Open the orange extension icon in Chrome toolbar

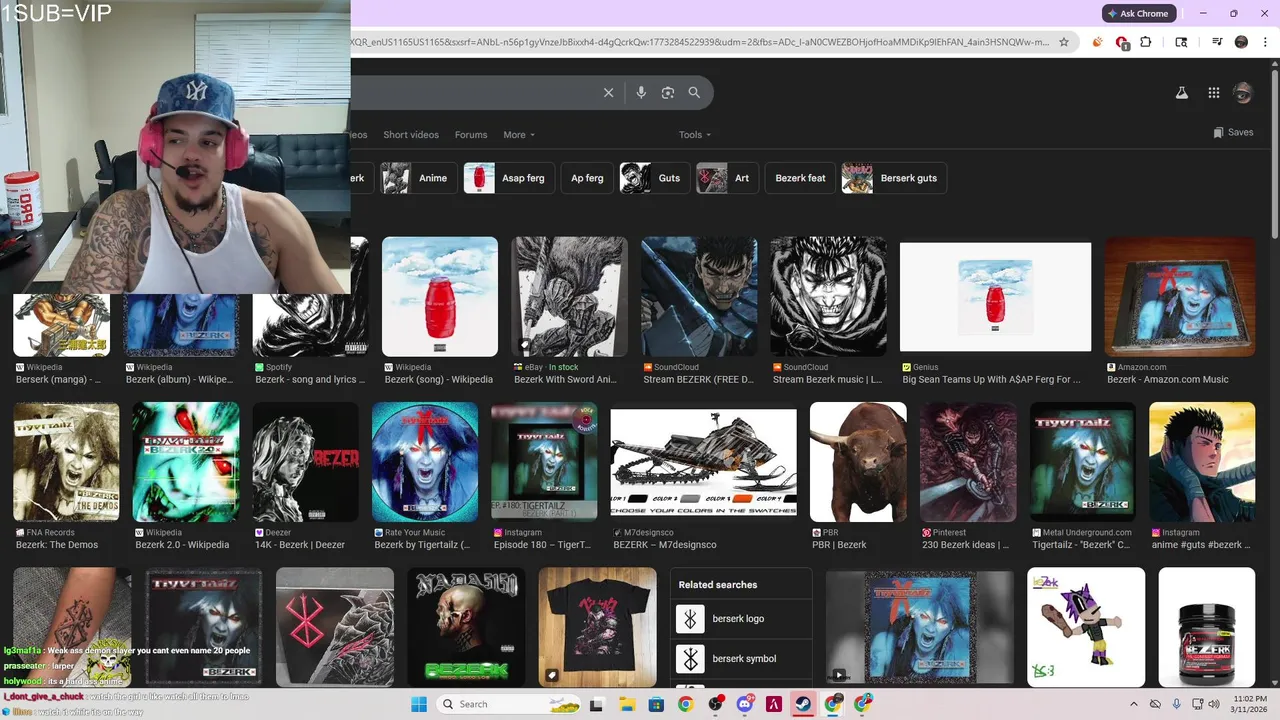pos(1097,42)
